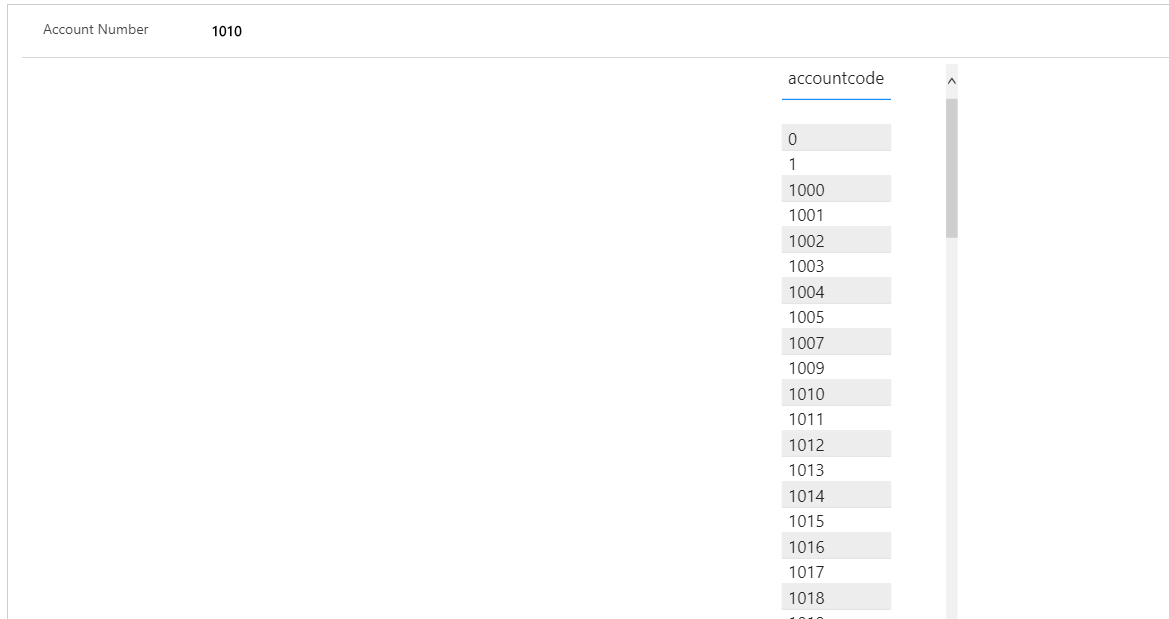Choose account code 1000

[835, 189]
